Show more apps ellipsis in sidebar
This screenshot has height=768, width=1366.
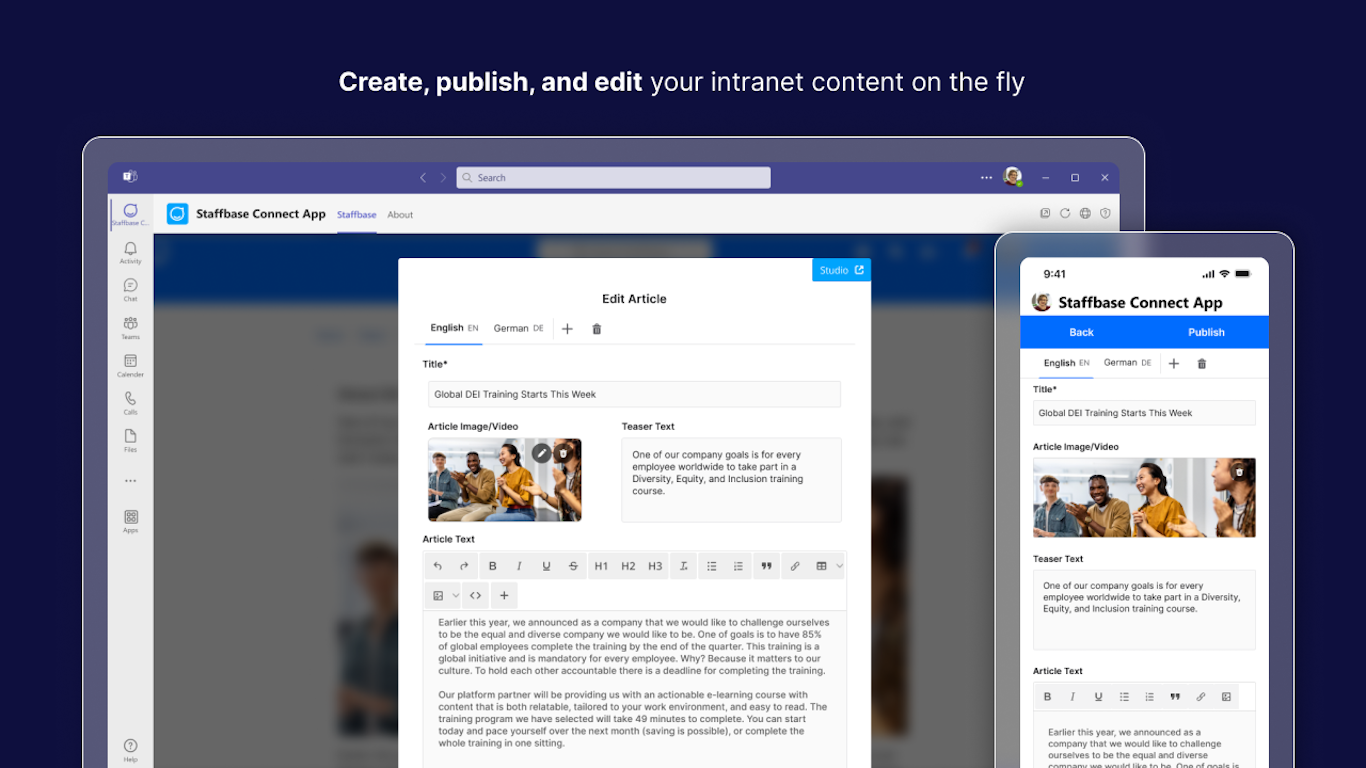click(130, 481)
